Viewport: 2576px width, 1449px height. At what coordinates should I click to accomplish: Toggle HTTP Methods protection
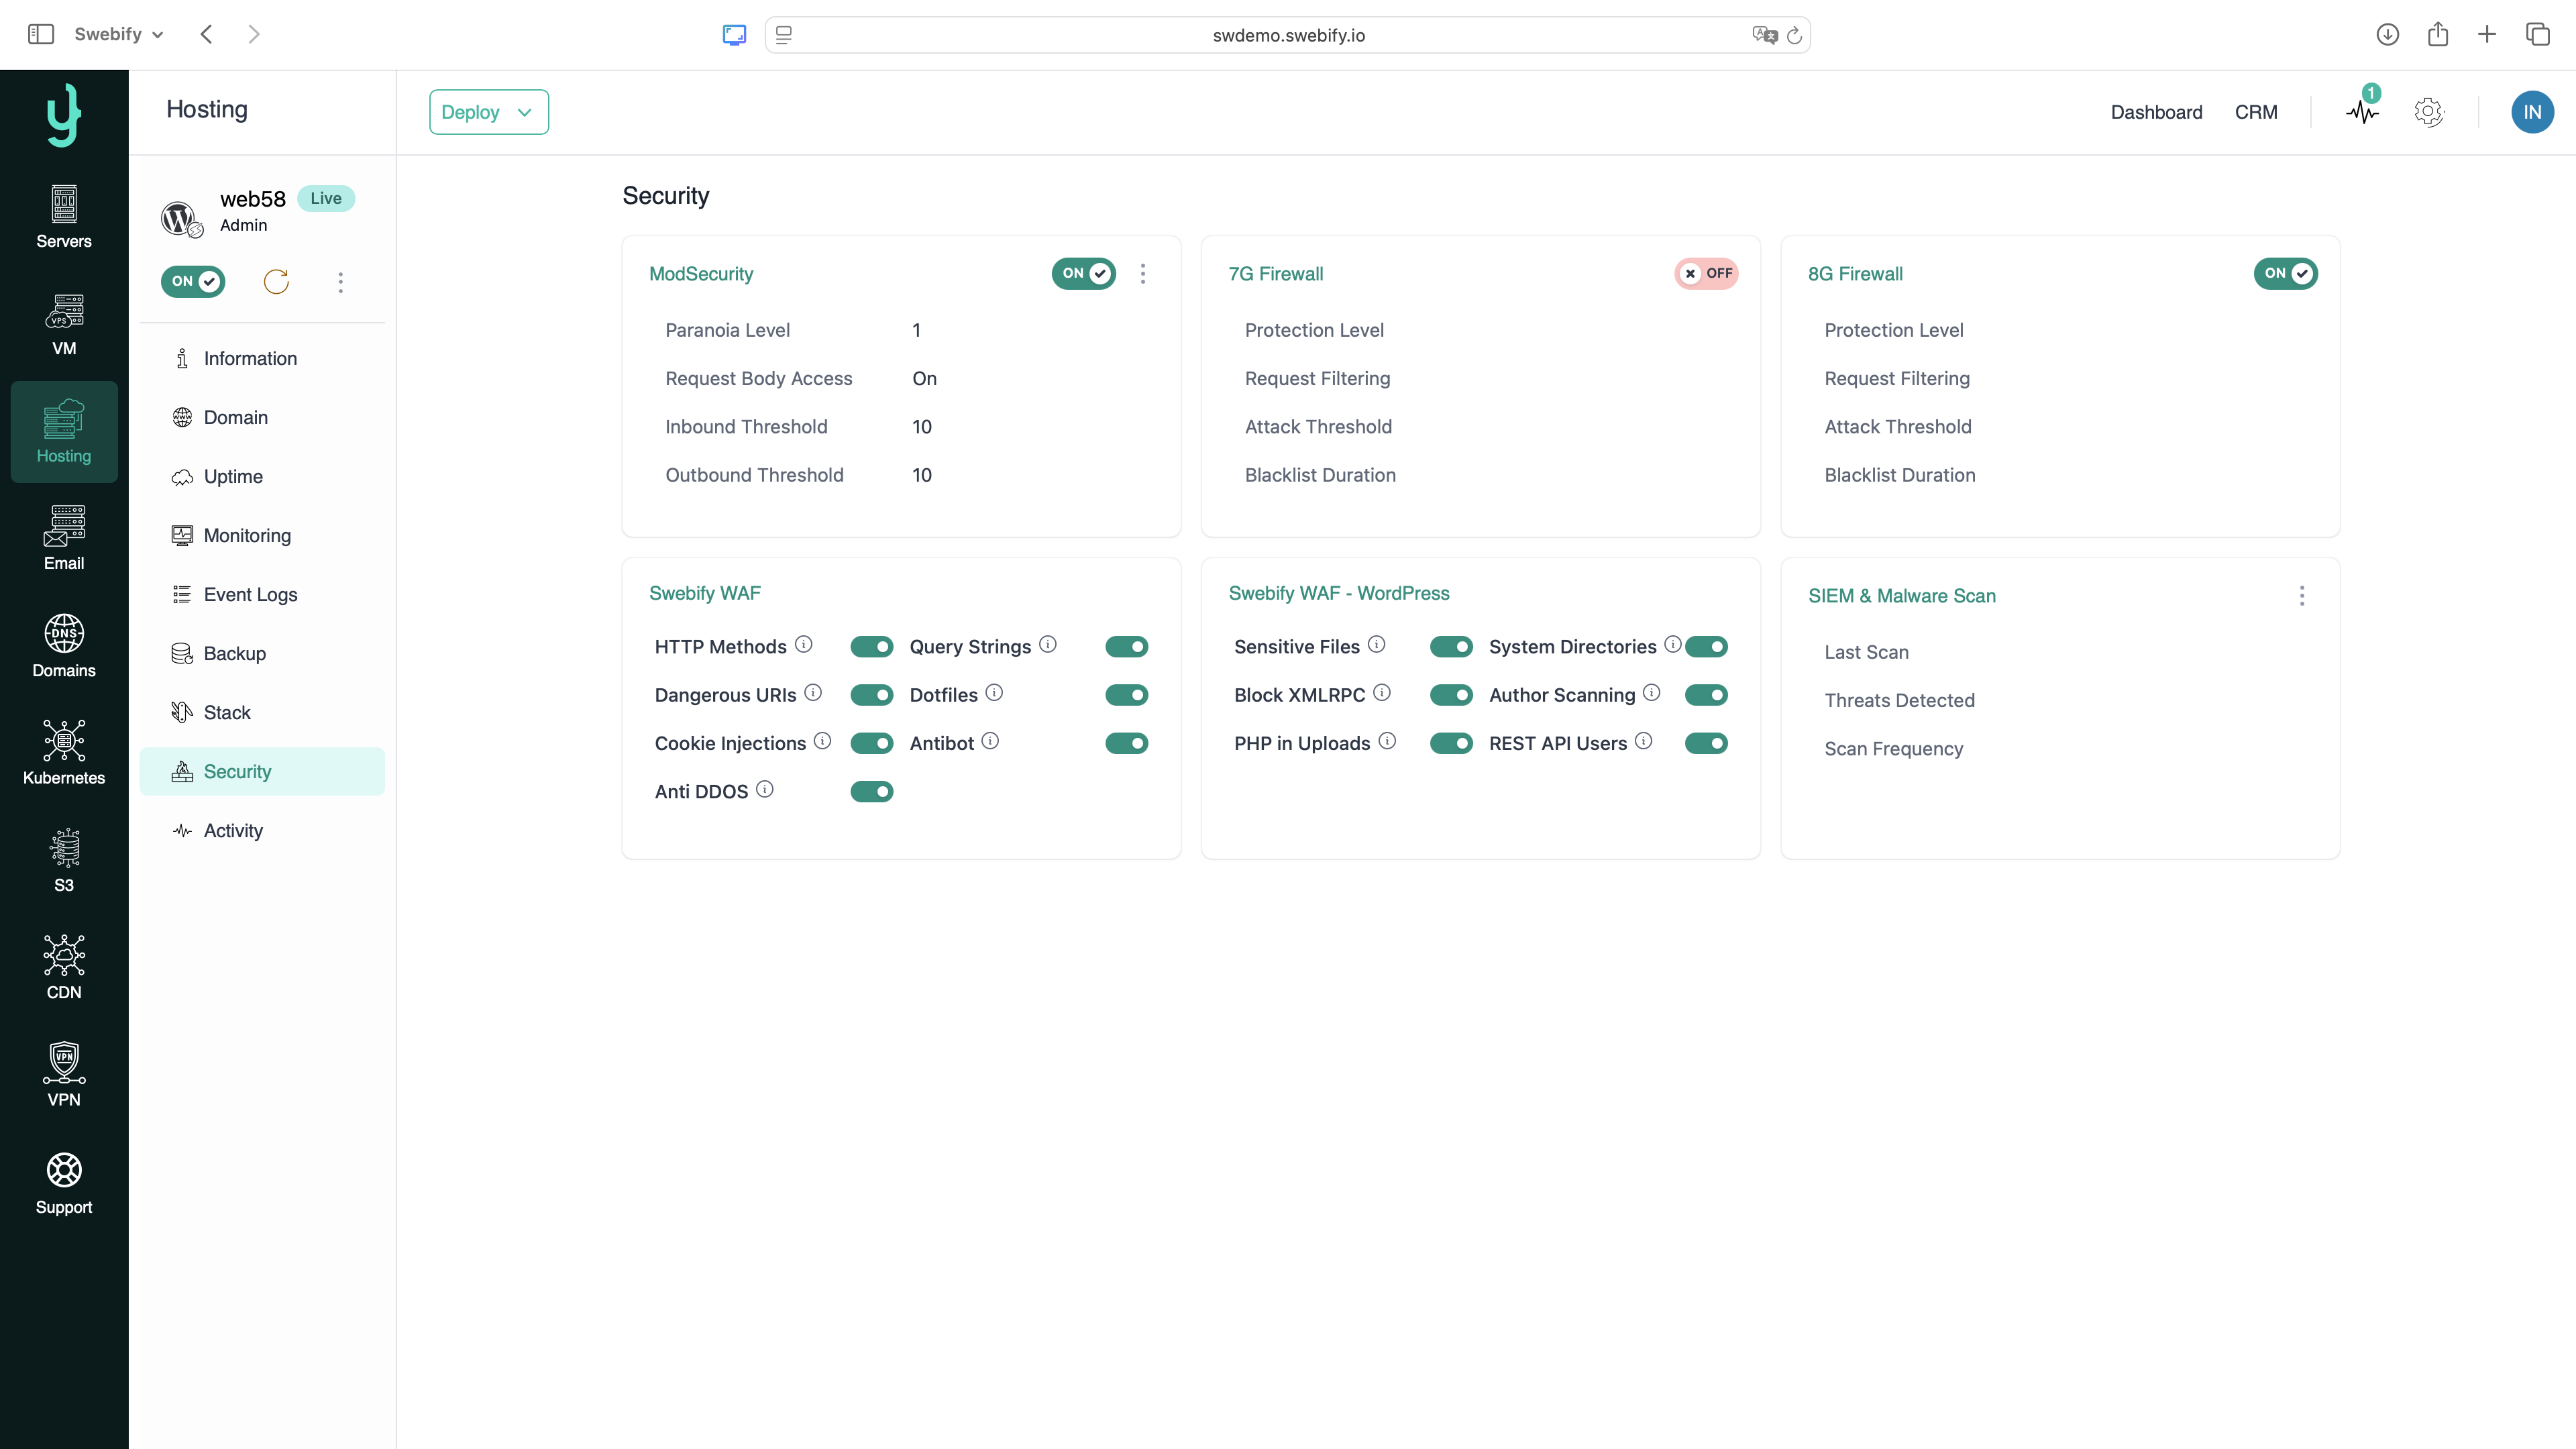872,647
